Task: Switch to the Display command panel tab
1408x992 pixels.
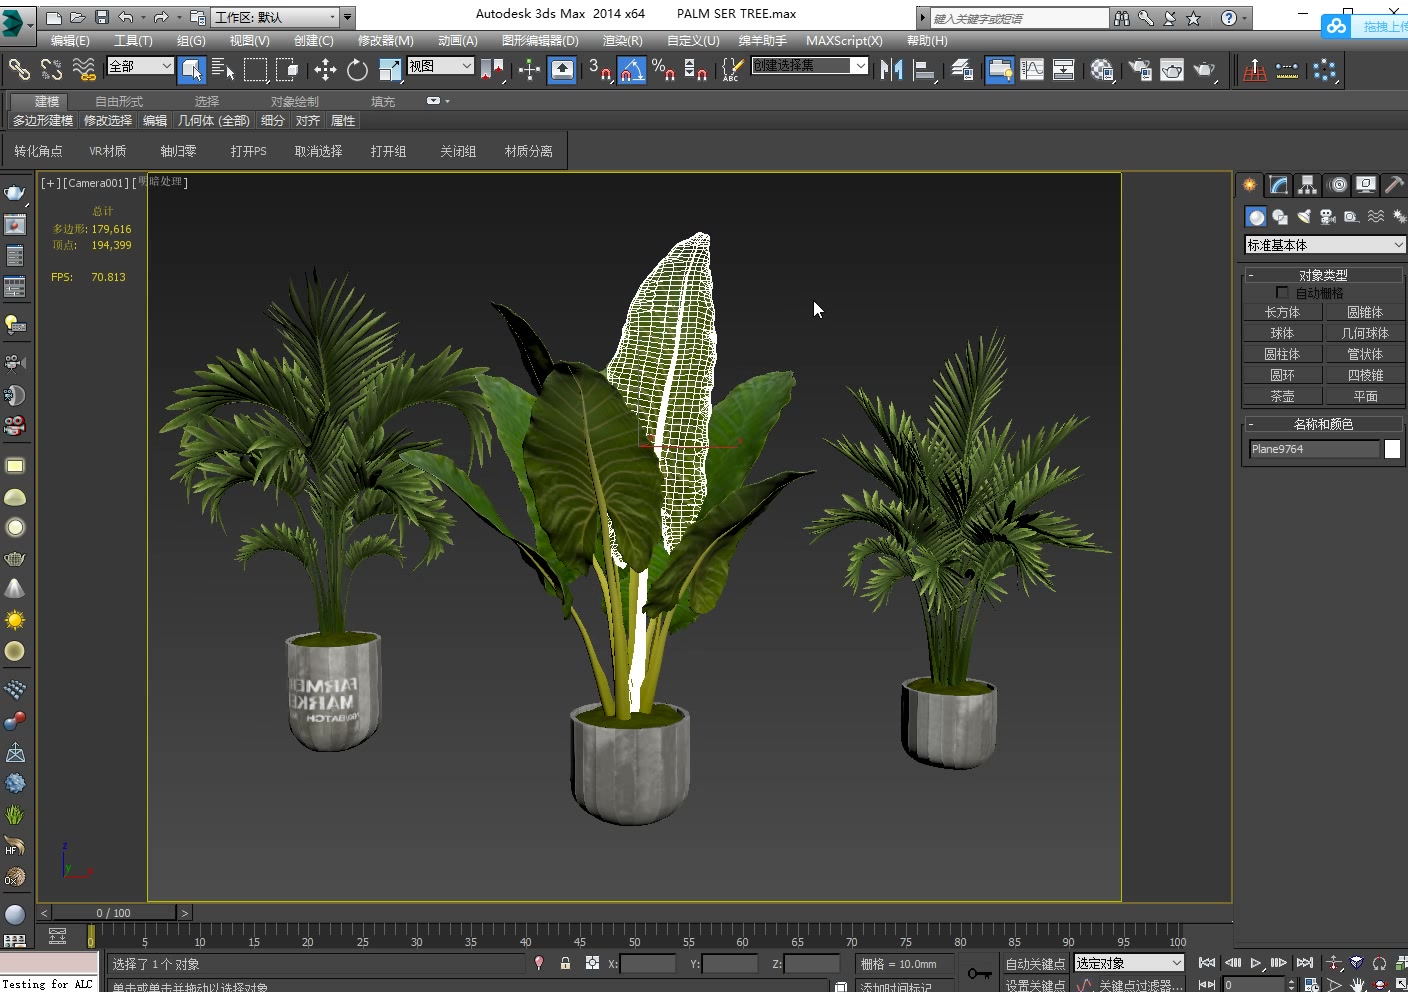Action: click(x=1366, y=185)
